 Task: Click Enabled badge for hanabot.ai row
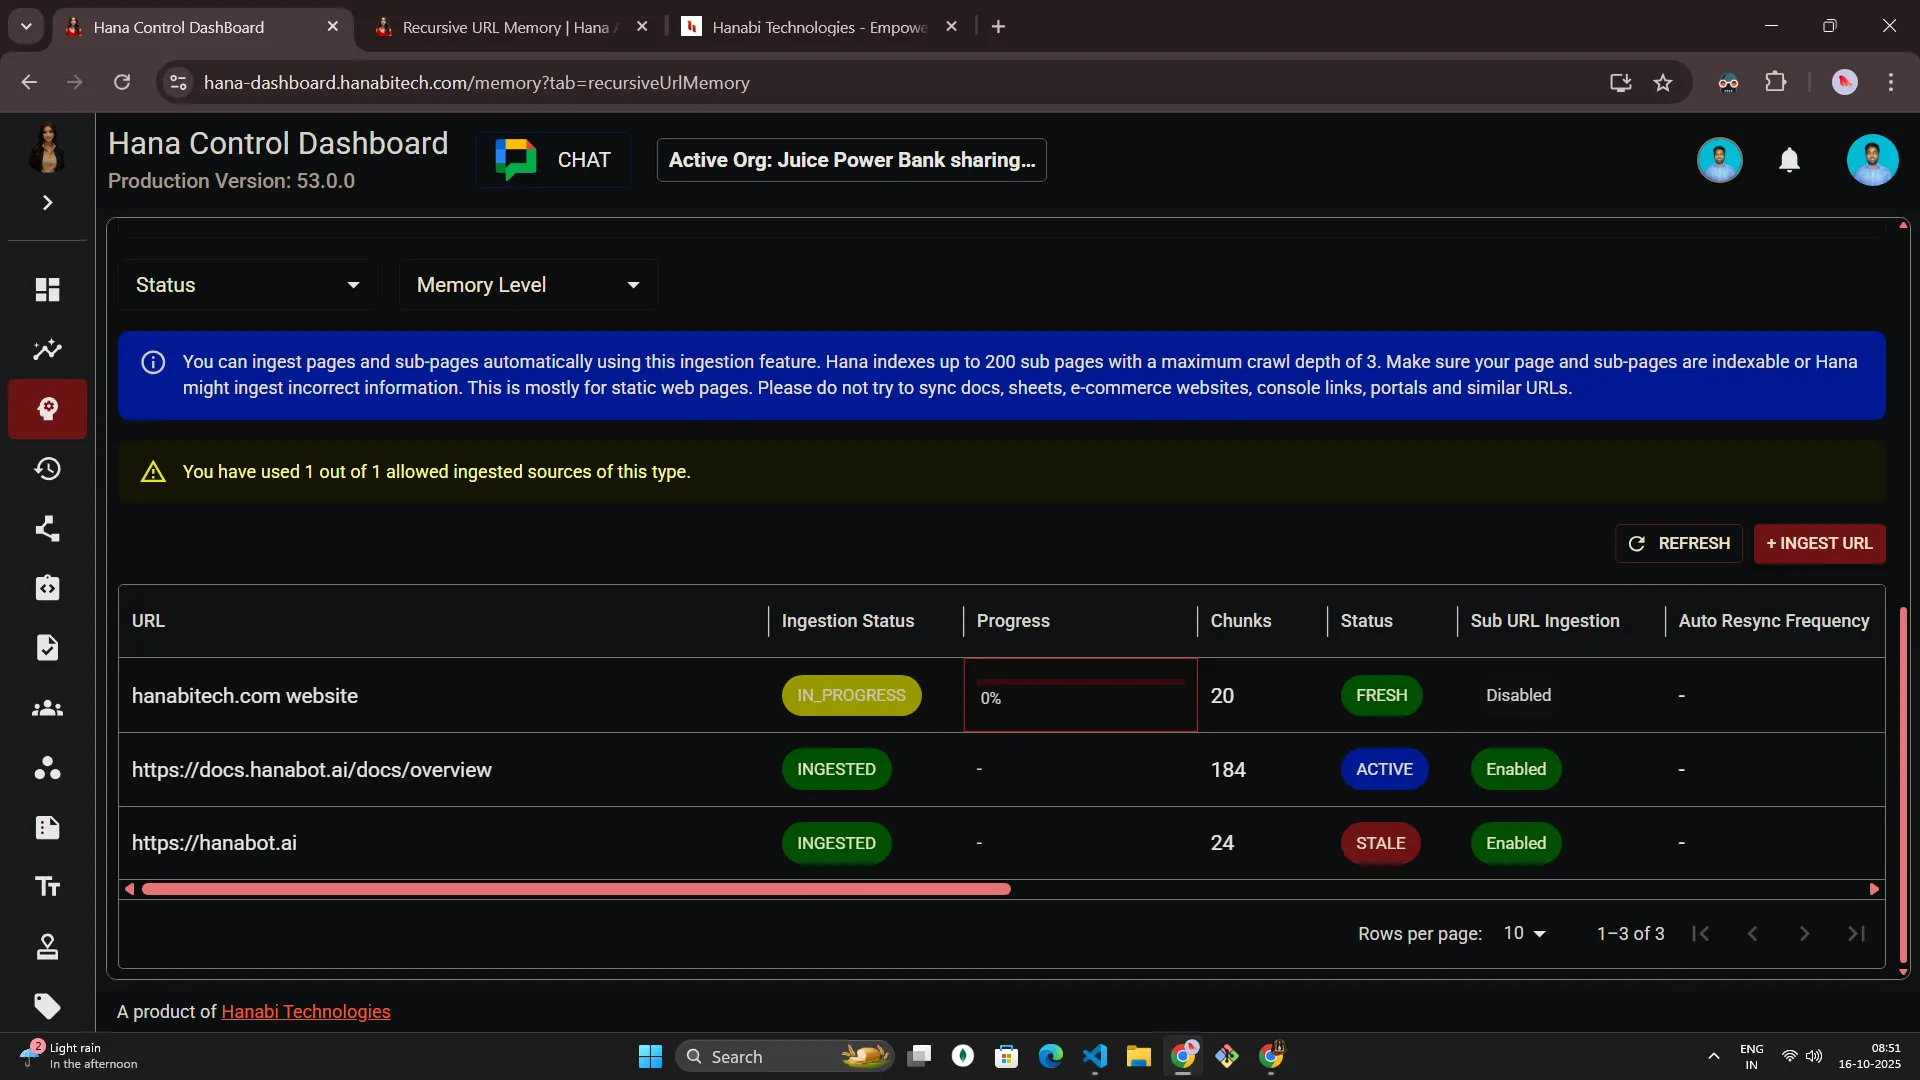click(1515, 843)
